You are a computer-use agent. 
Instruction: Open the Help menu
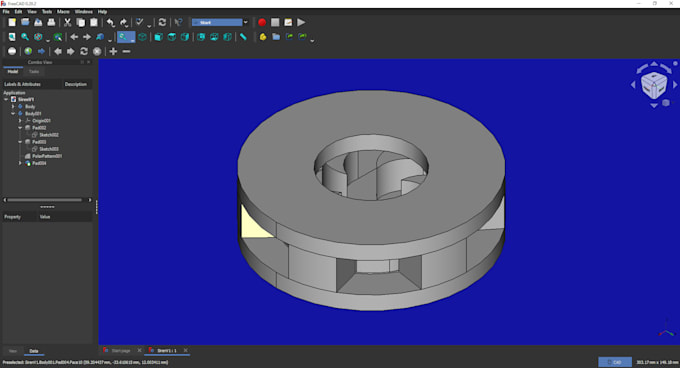[102, 12]
